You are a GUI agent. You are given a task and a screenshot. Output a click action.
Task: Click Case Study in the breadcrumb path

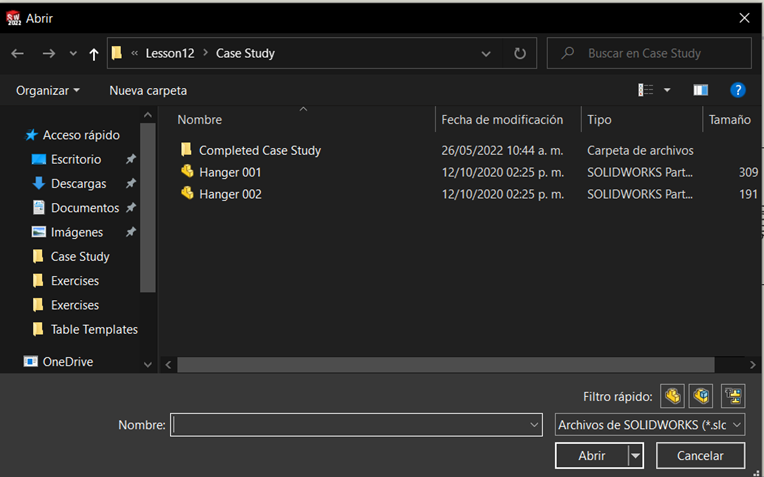click(246, 53)
